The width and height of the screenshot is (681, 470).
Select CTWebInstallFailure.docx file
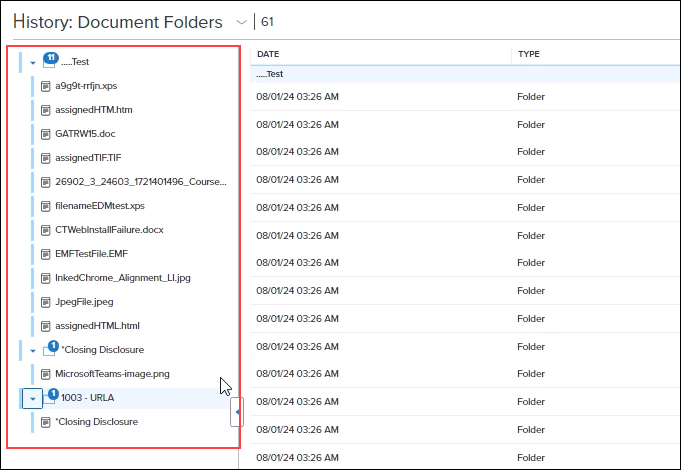(x=109, y=230)
